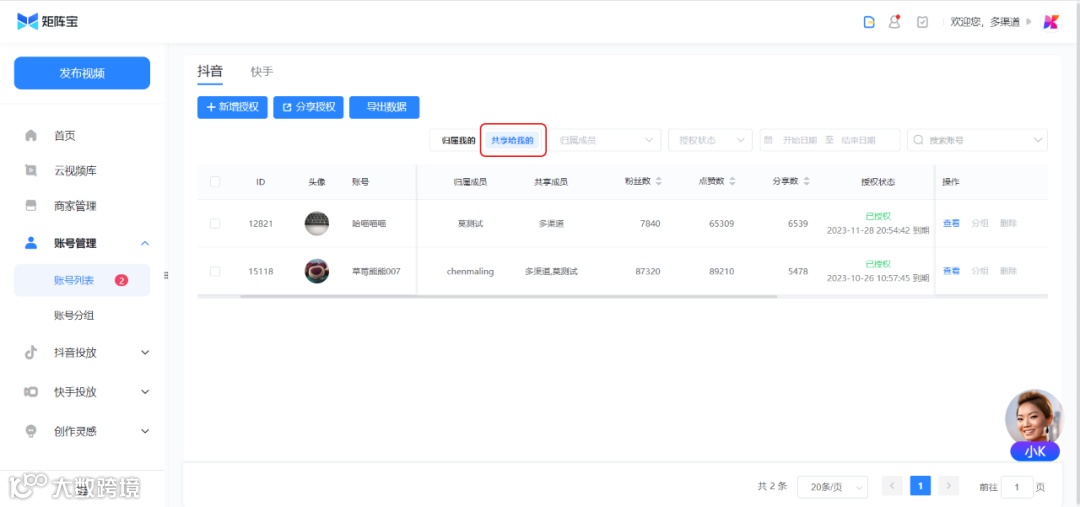Open the user notification icon with red dot

[x=894, y=21]
